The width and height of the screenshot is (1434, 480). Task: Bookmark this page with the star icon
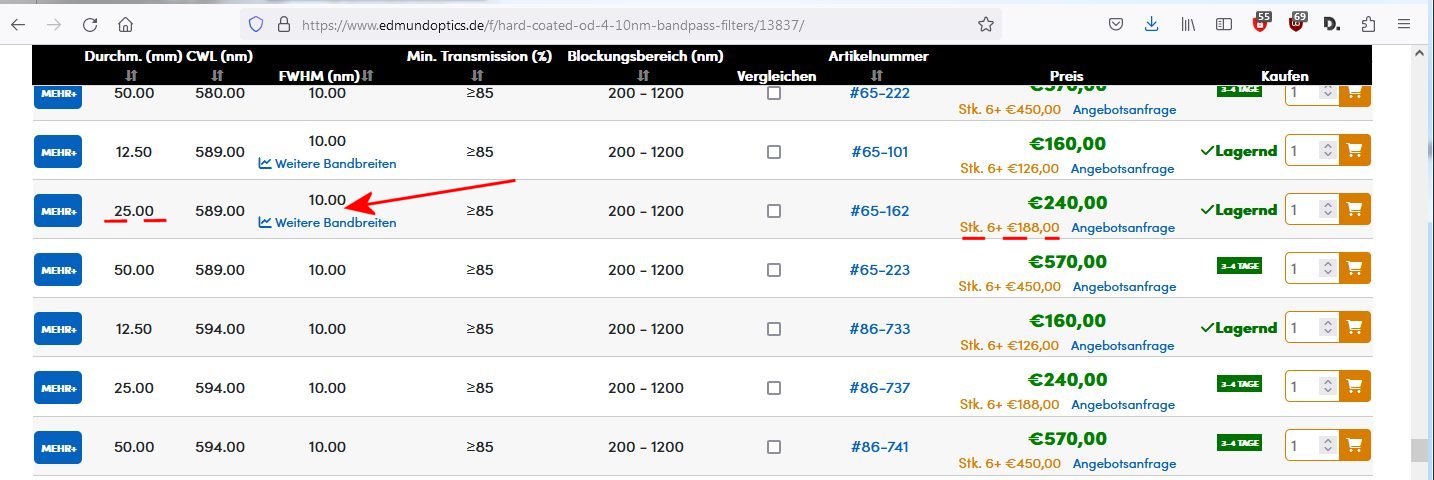[986, 24]
